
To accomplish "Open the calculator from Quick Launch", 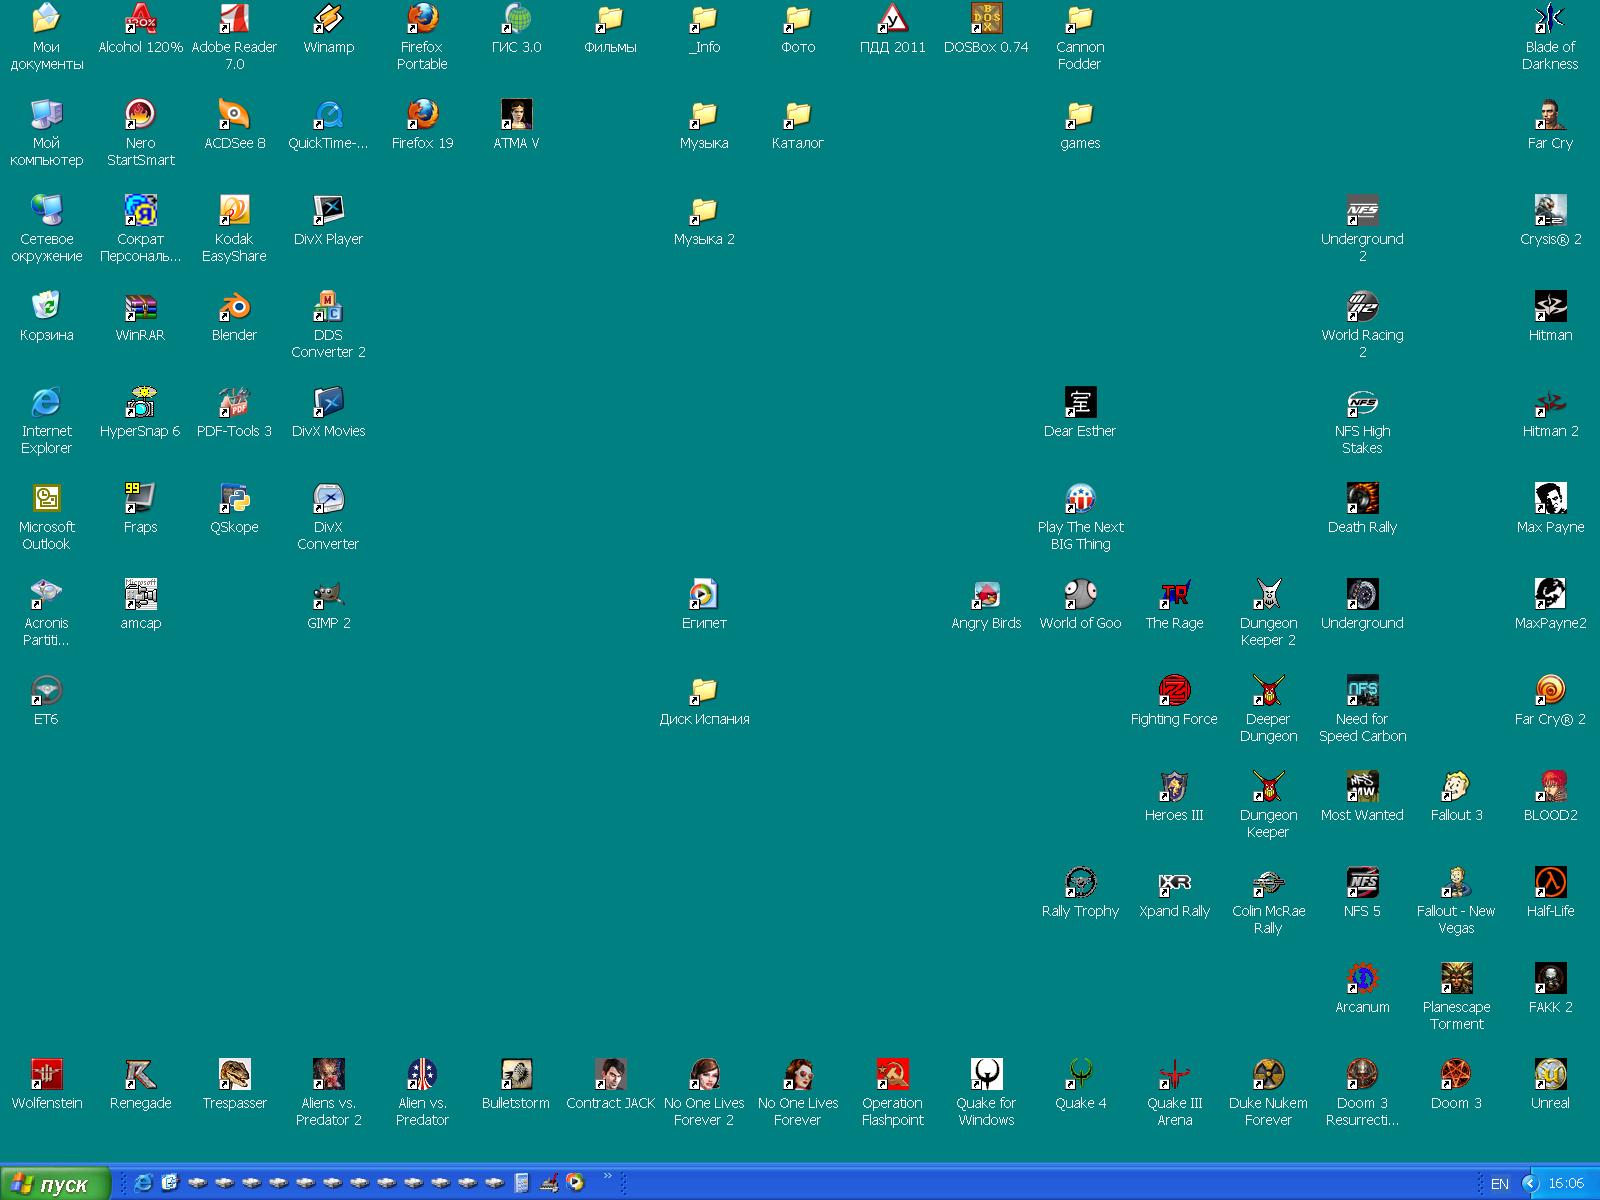I will coord(521,1183).
